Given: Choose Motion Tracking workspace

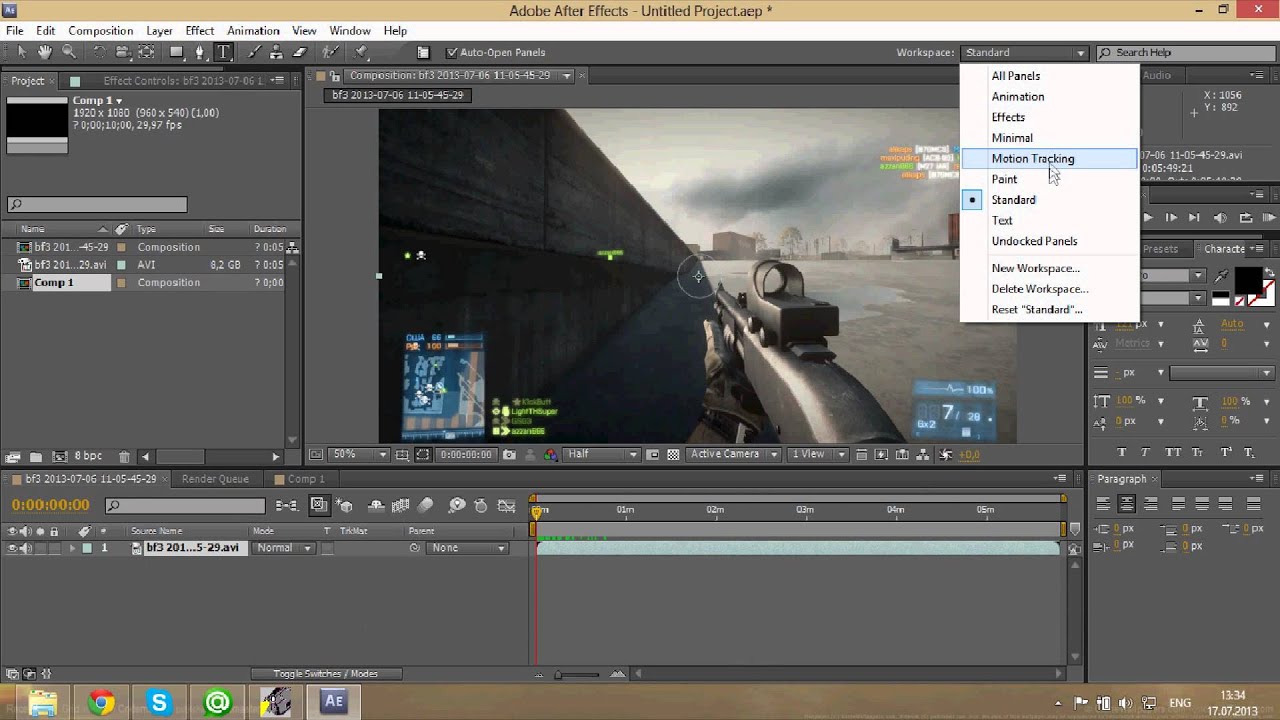Looking at the screenshot, I should point(1049,158).
